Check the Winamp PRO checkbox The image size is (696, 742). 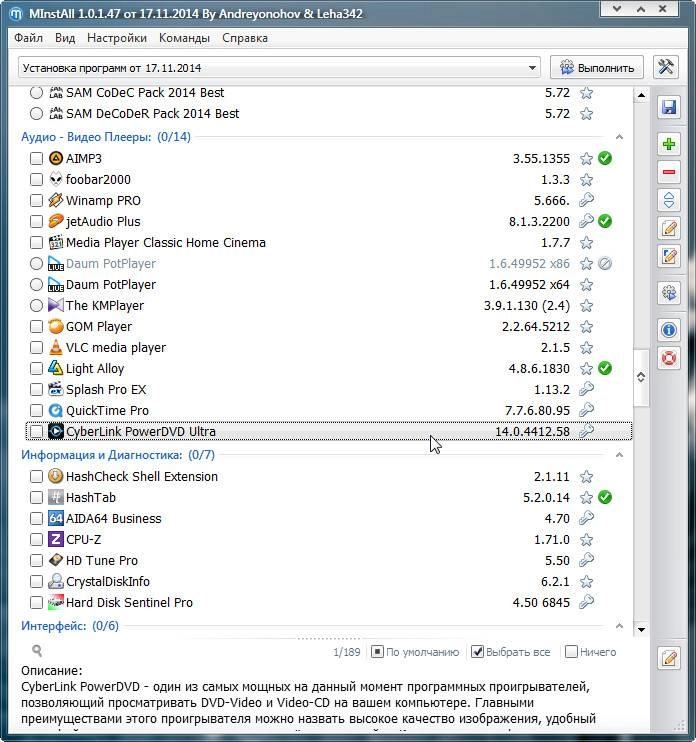36,201
